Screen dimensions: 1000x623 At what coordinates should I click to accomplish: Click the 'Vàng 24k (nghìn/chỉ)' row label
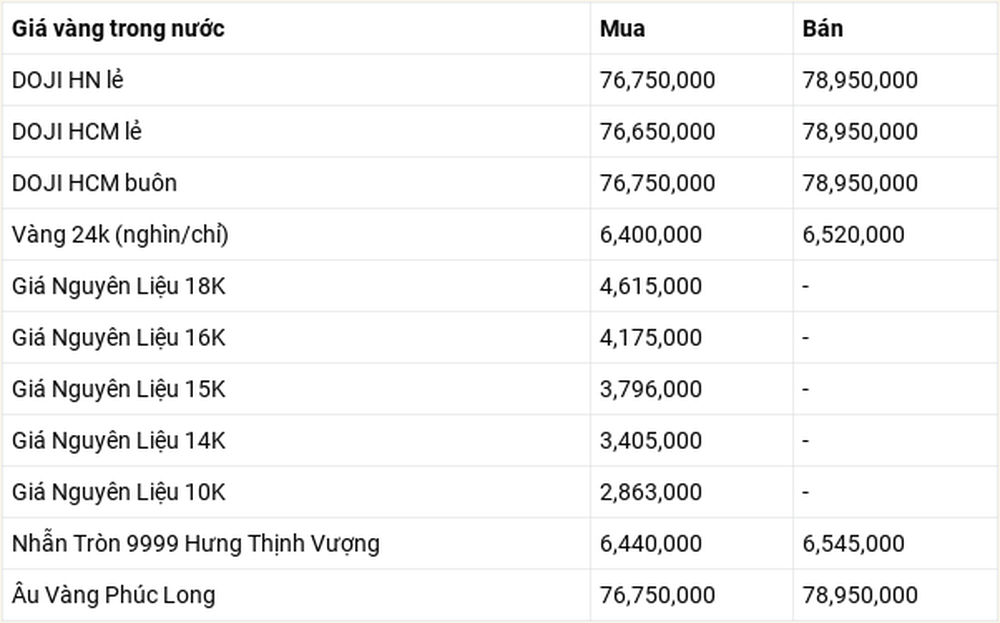point(120,235)
